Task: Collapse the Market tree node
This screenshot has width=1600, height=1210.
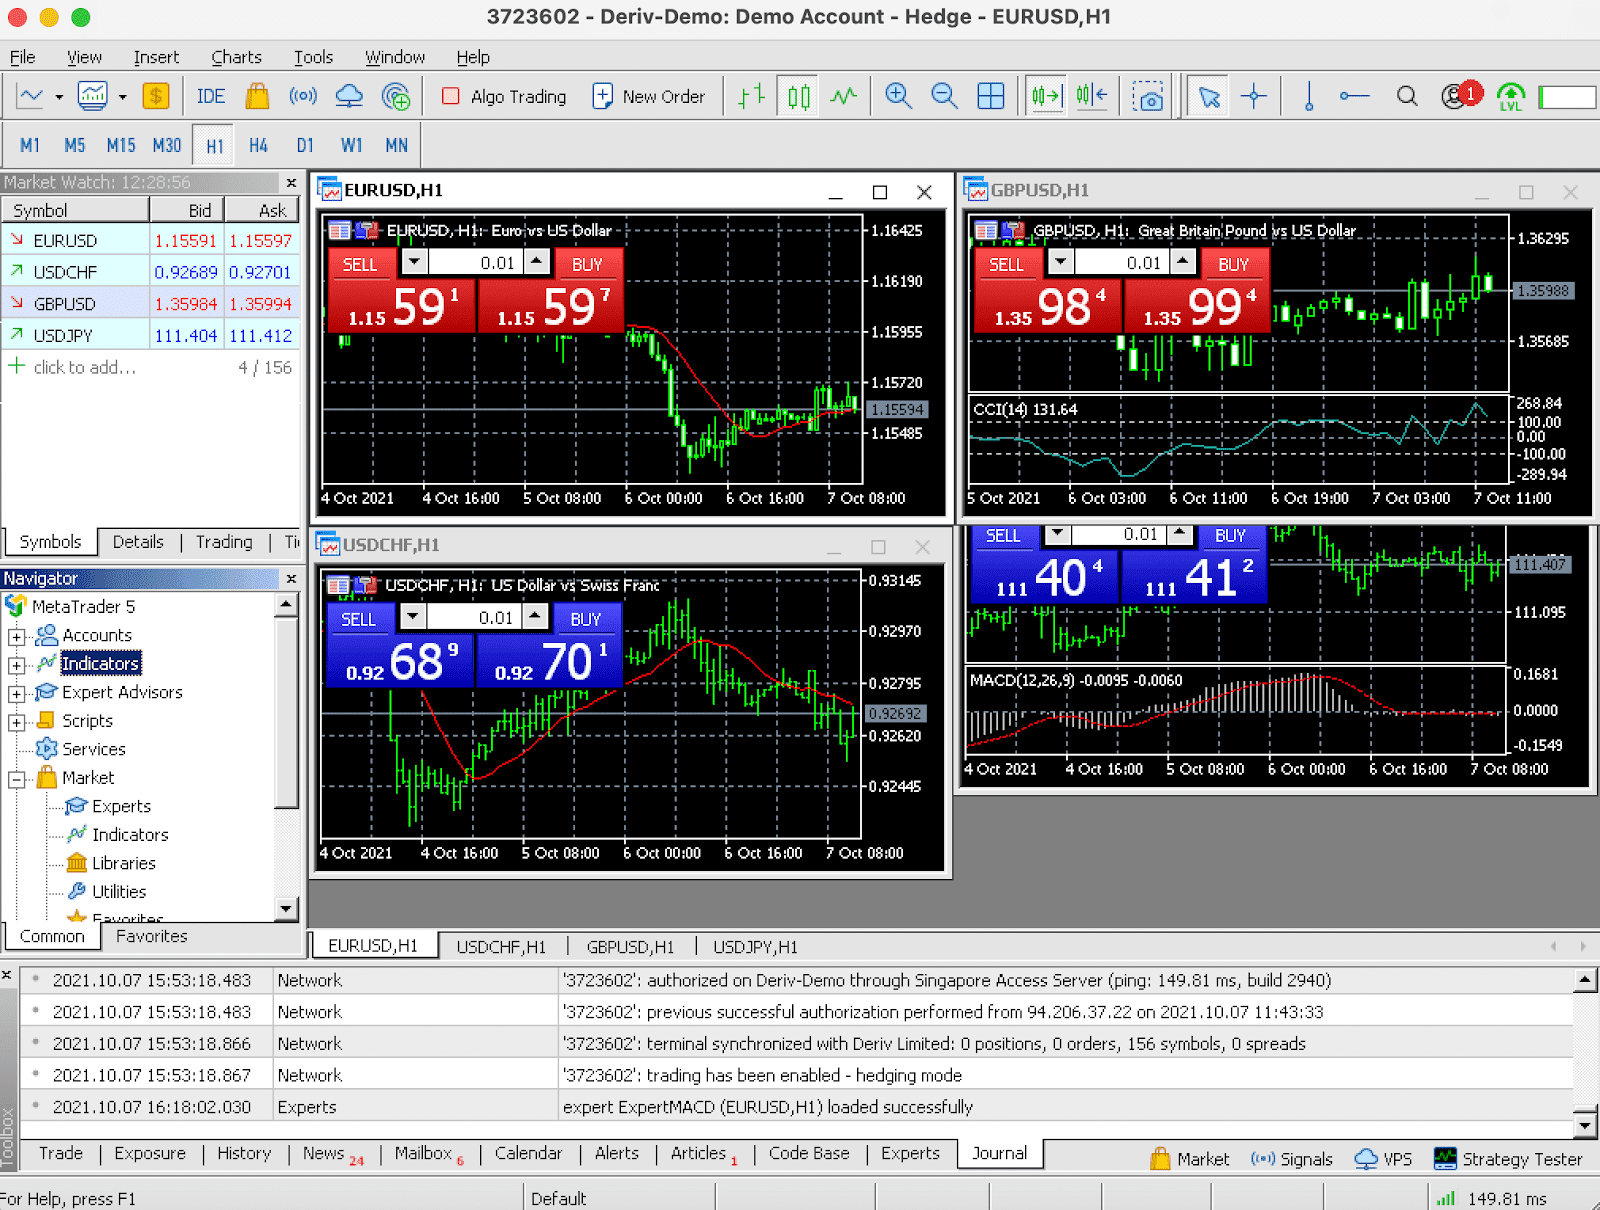Action: tap(17, 779)
